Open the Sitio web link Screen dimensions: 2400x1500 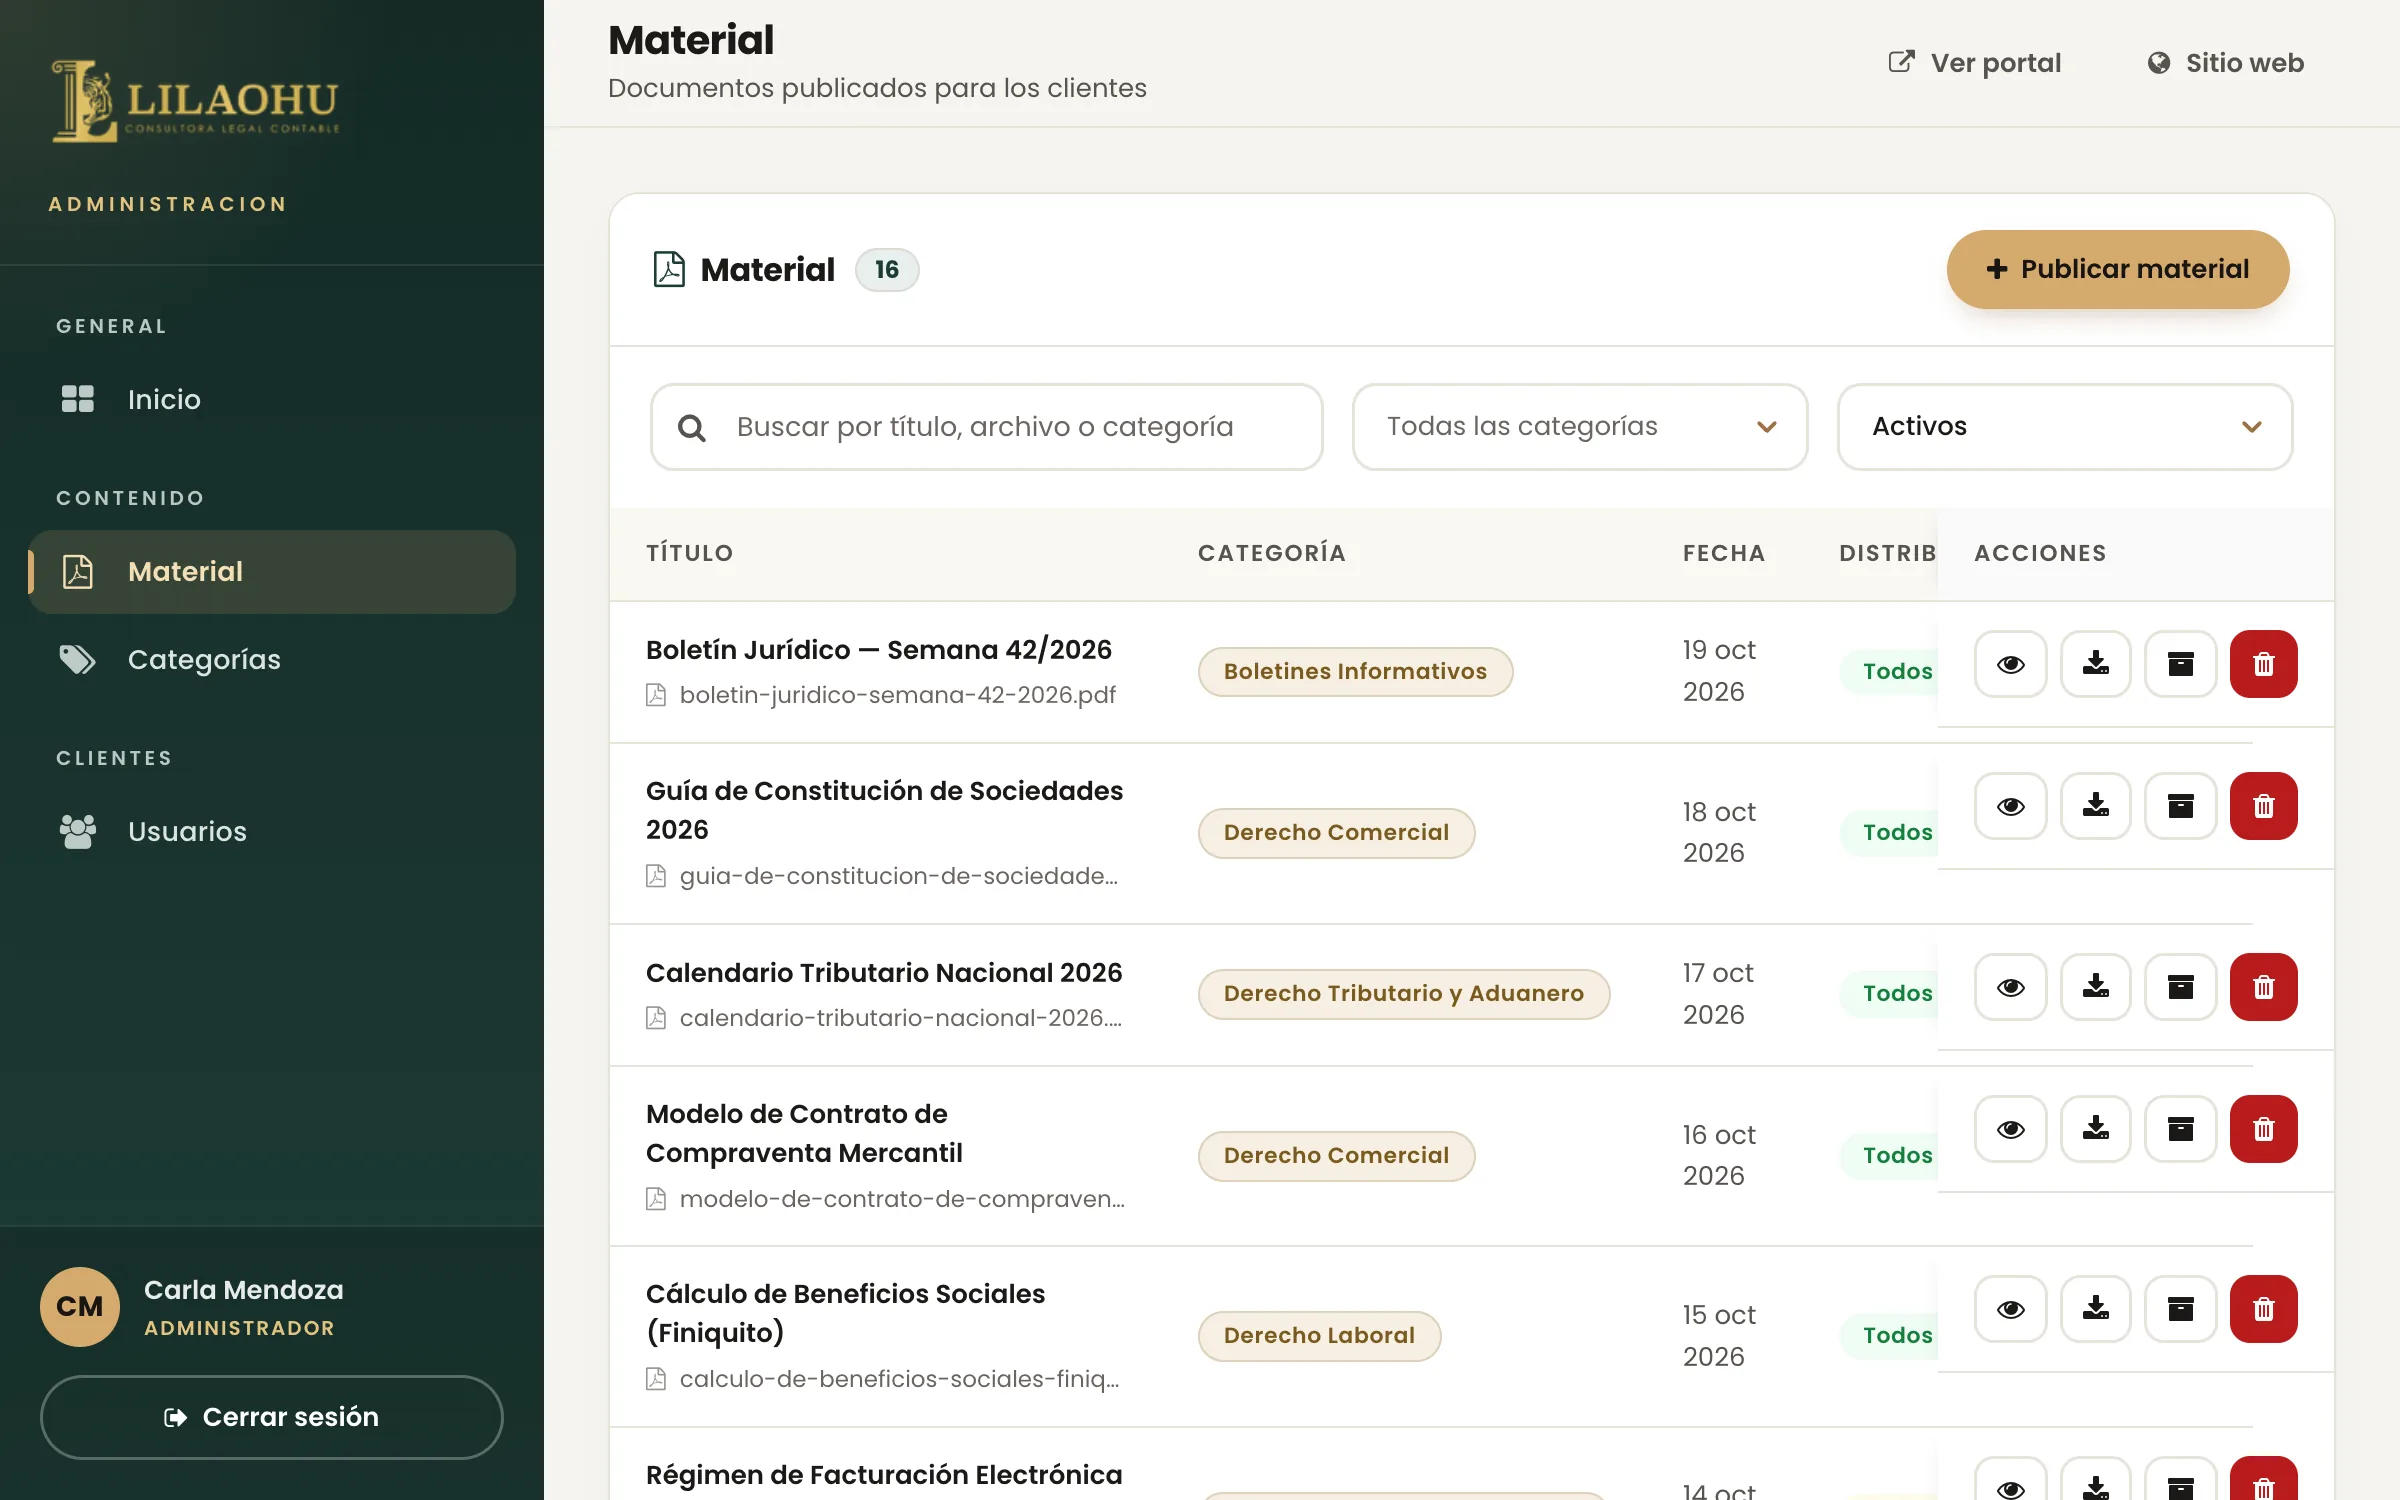2225,63
